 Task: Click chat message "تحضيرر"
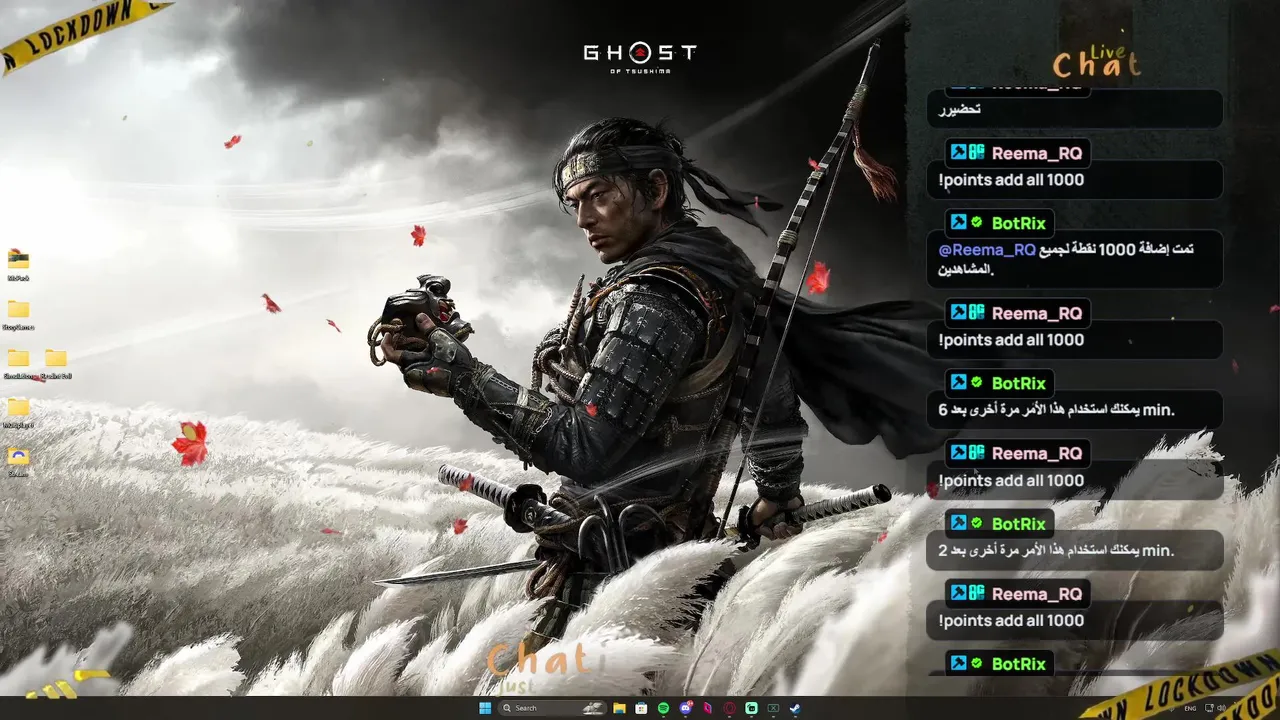pos(1075,109)
